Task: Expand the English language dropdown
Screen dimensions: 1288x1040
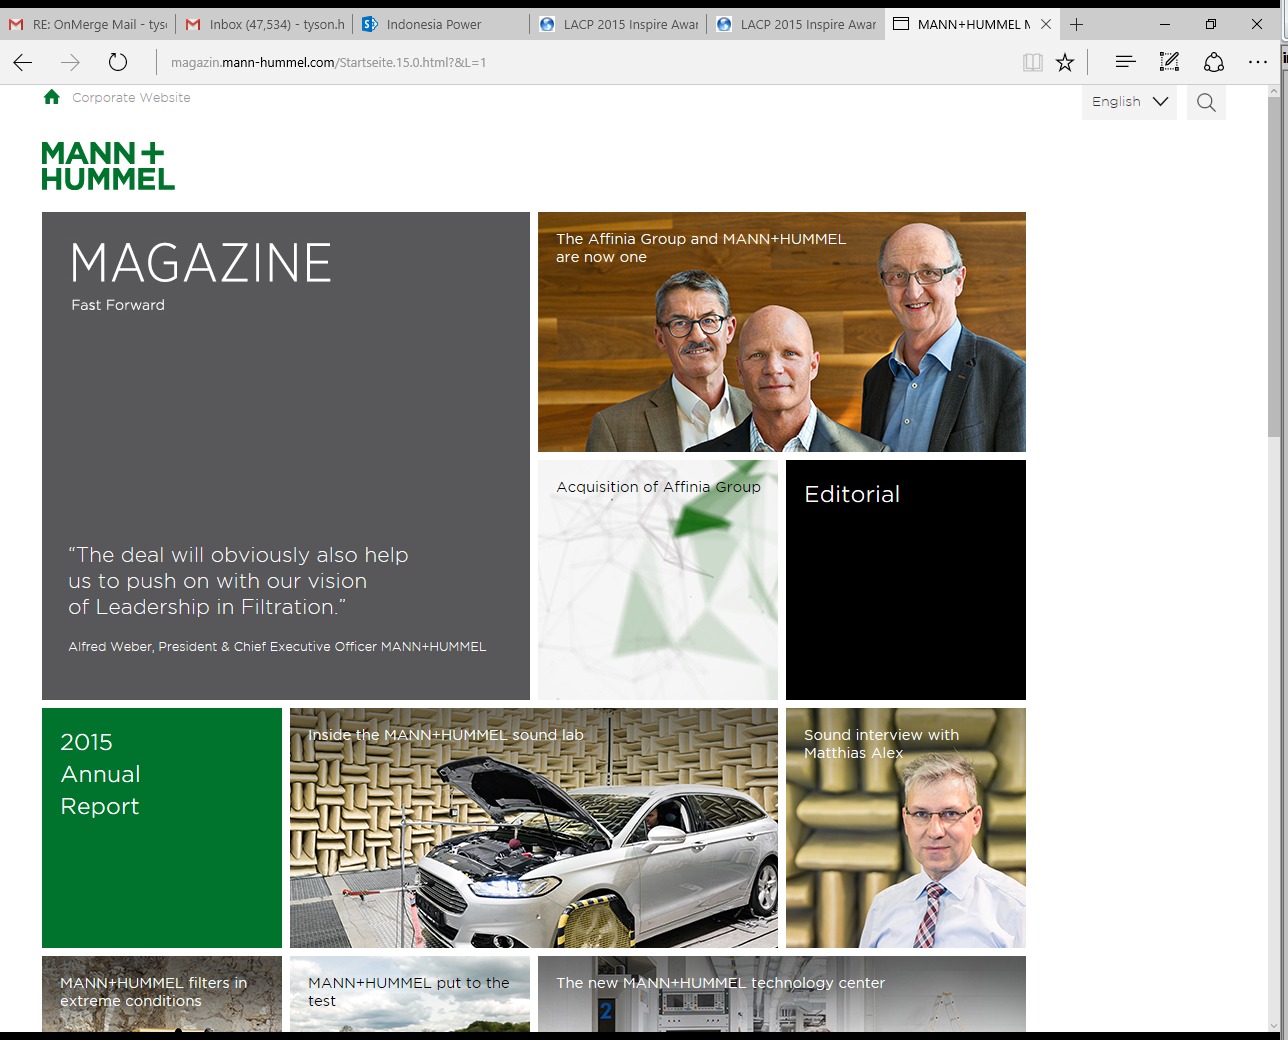Action: (x=1129, y=102)
